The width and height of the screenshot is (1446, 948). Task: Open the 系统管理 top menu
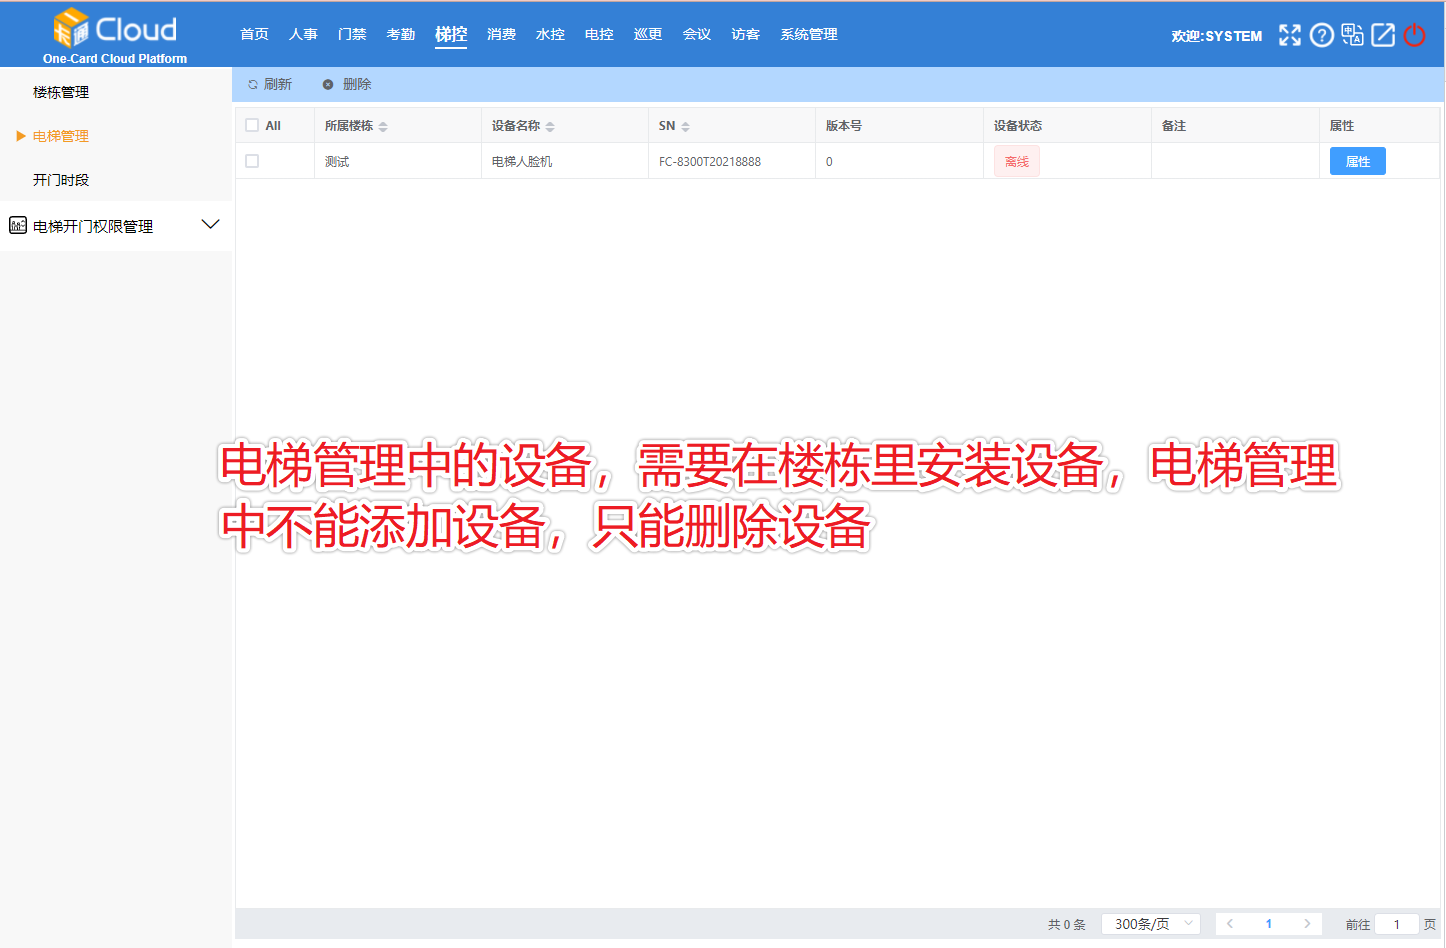click(808, 34)
